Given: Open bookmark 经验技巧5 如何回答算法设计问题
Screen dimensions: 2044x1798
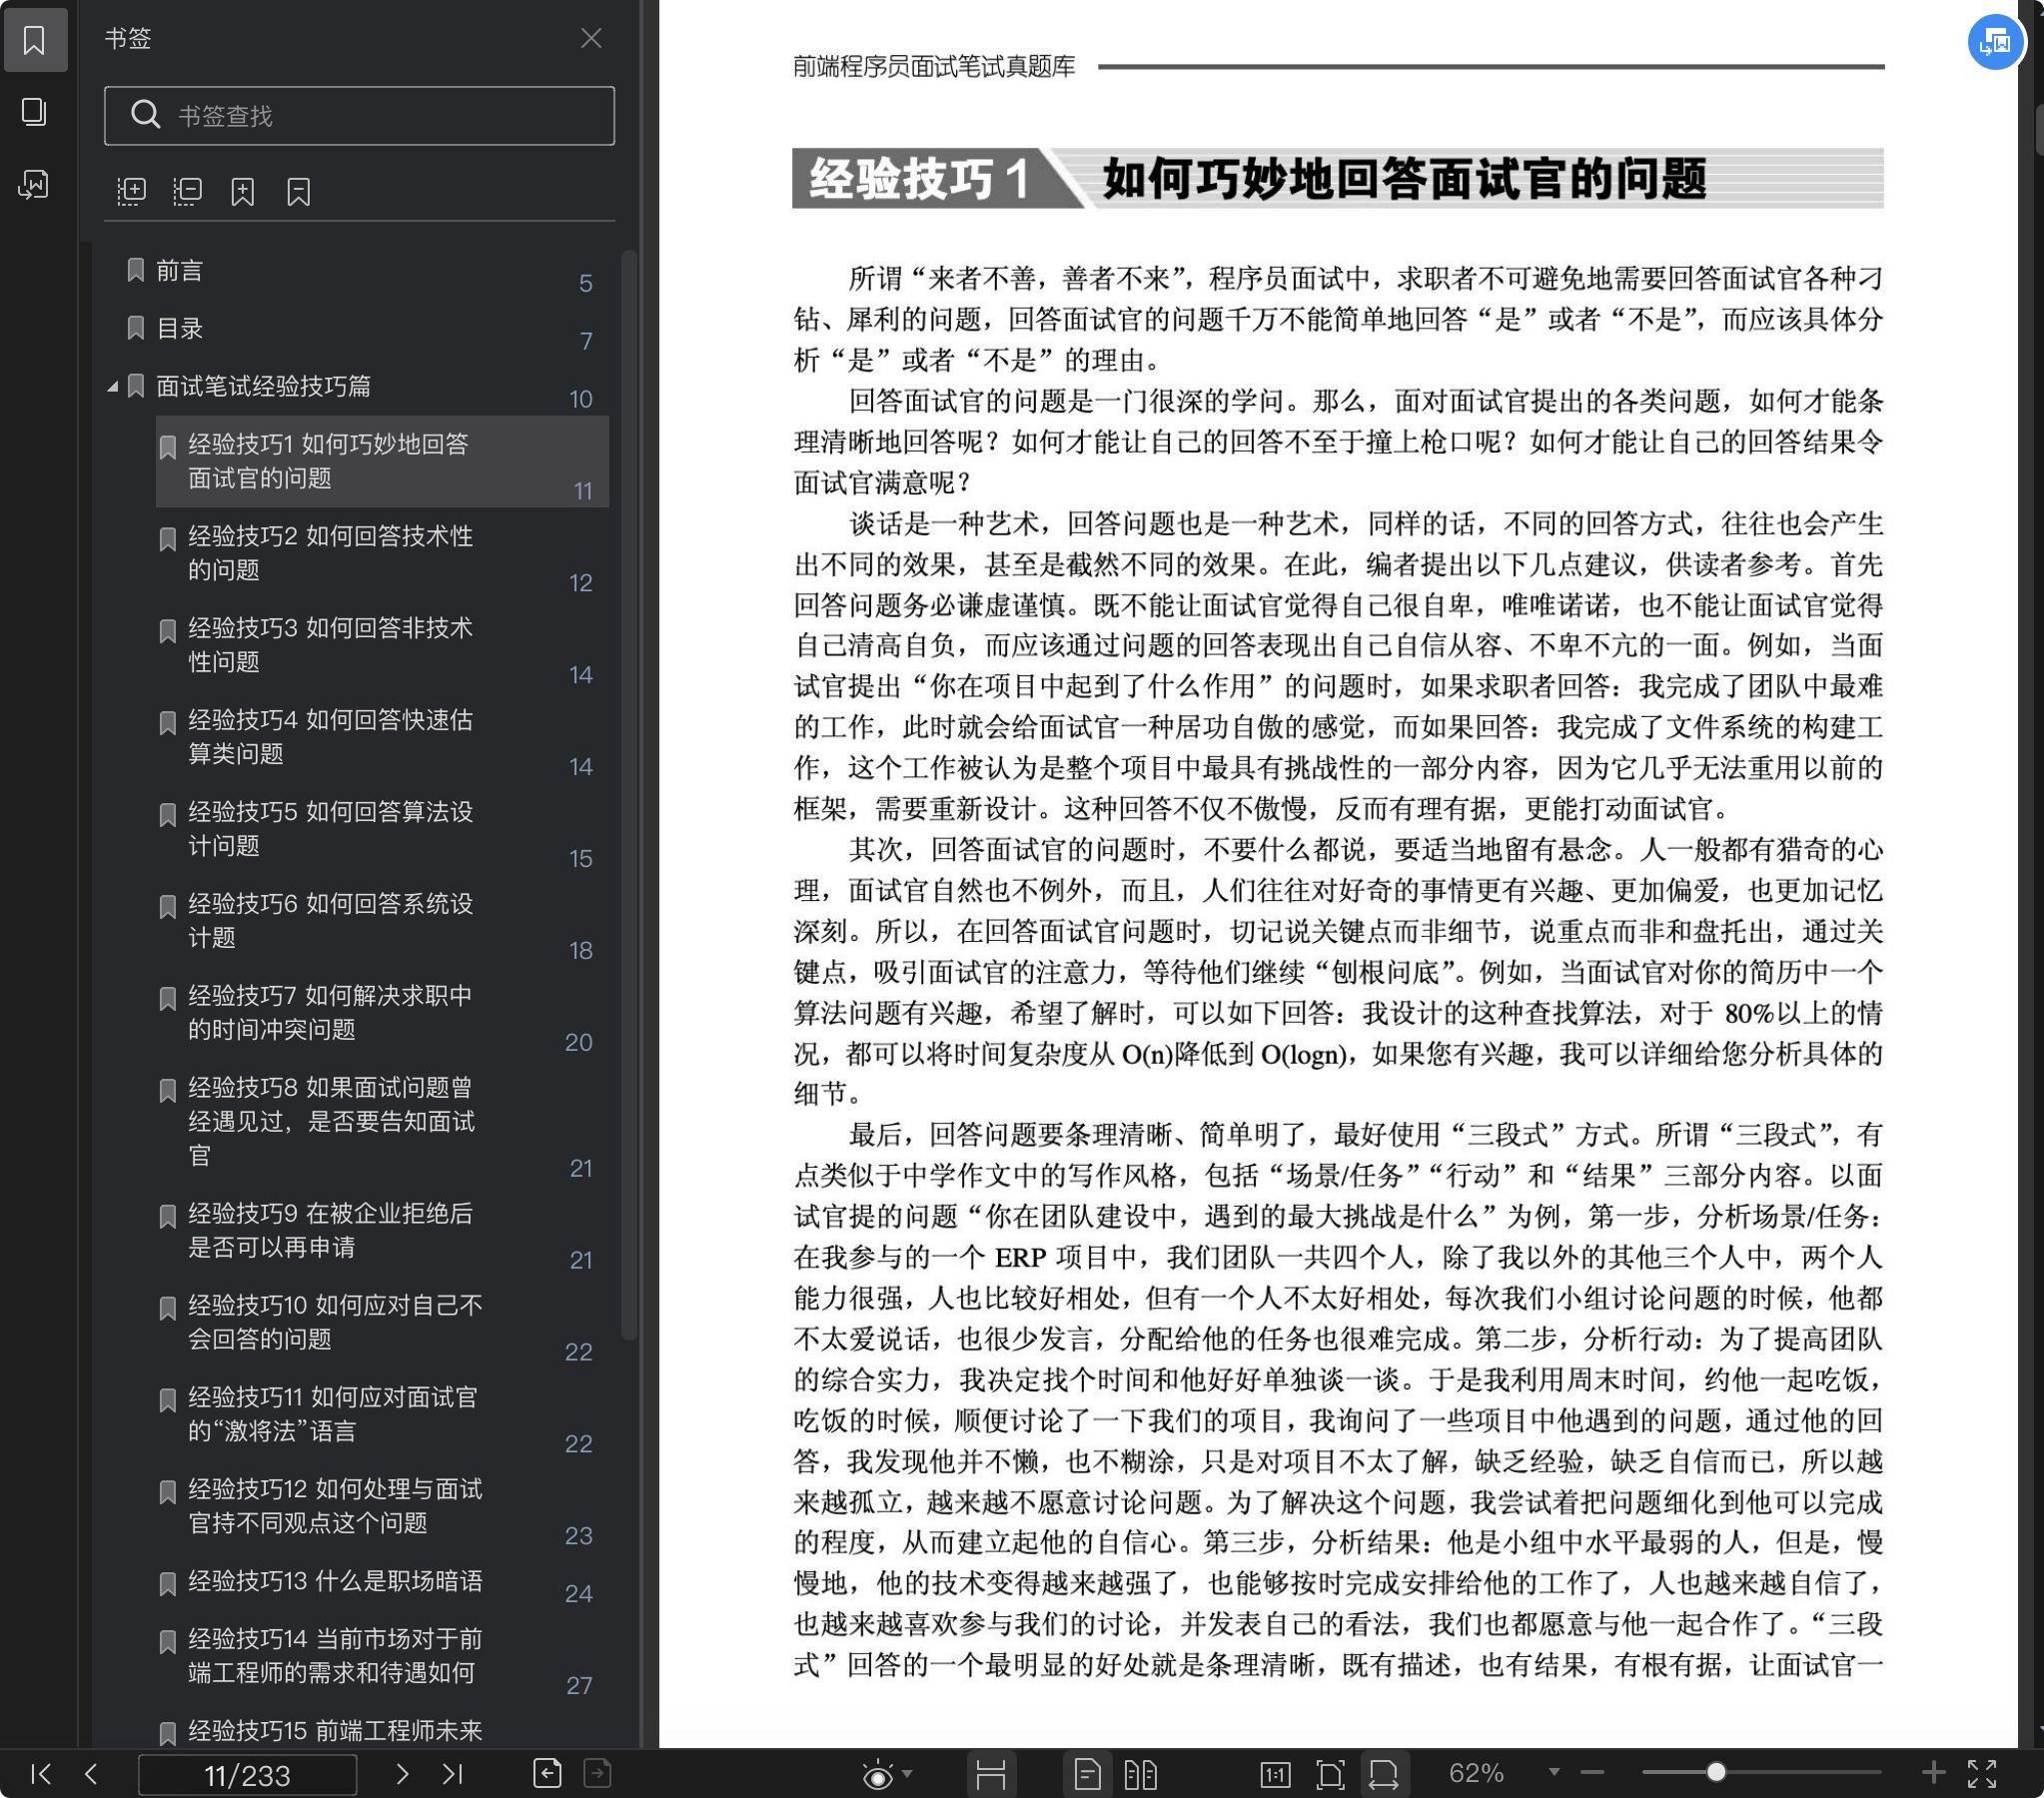Looking at the screenshot, I should coord(382,830).
